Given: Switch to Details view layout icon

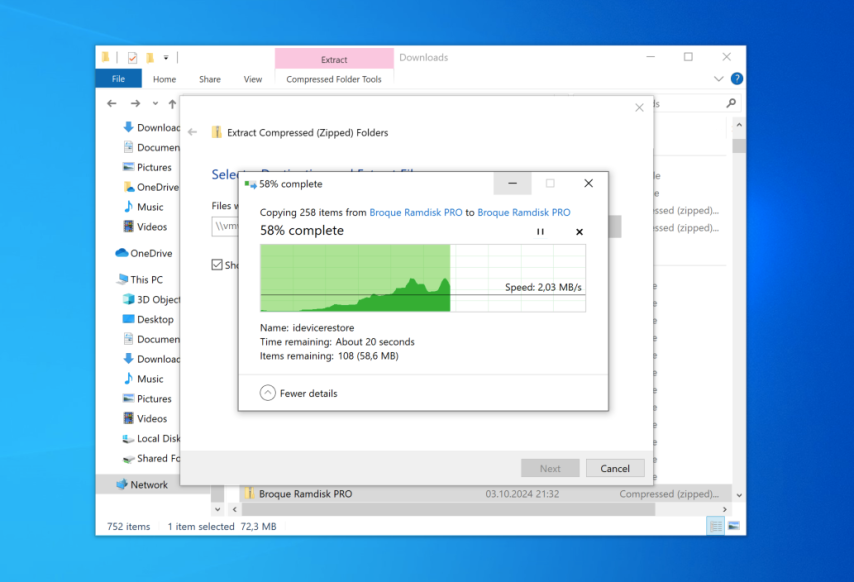Looking at the screenshot, I should [715, 526].
